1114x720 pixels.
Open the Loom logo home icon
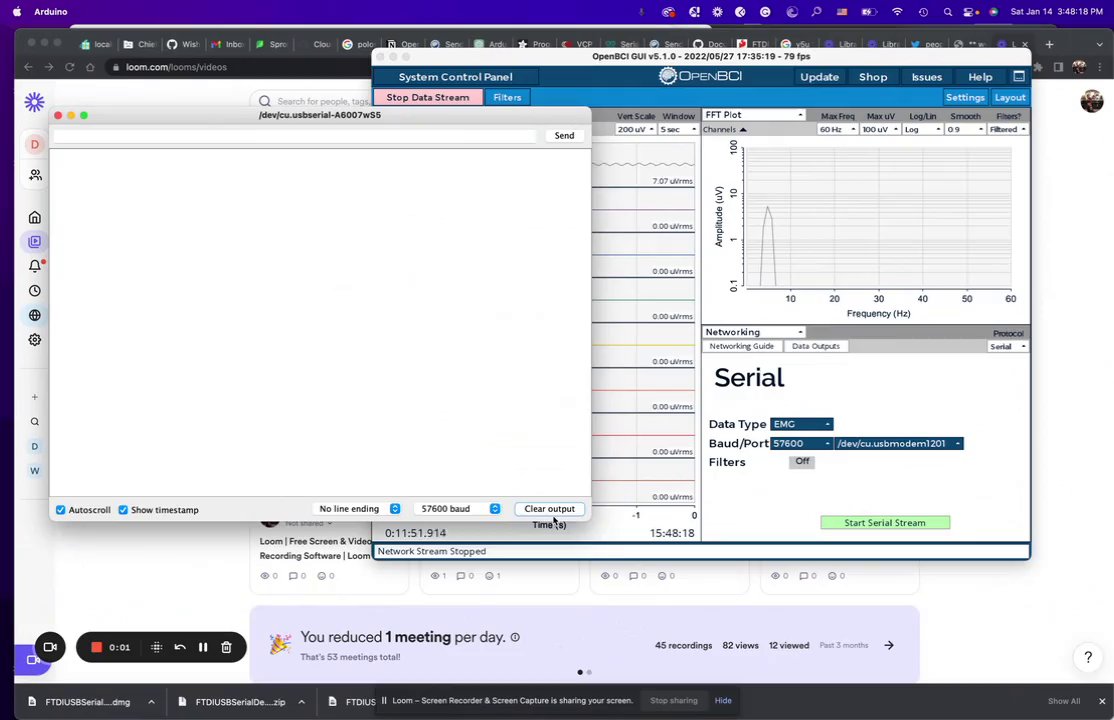point(34,102)
